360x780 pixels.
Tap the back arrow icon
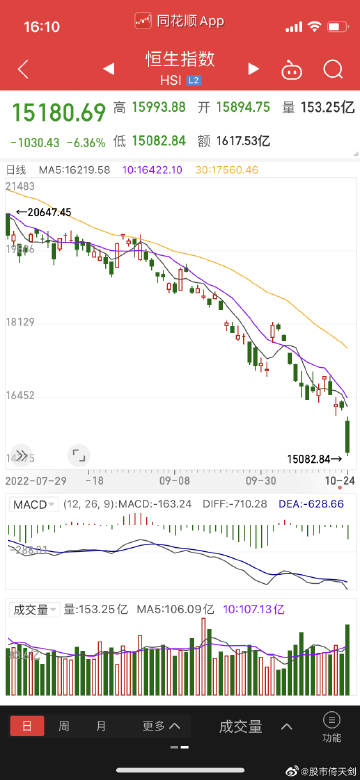23,69
